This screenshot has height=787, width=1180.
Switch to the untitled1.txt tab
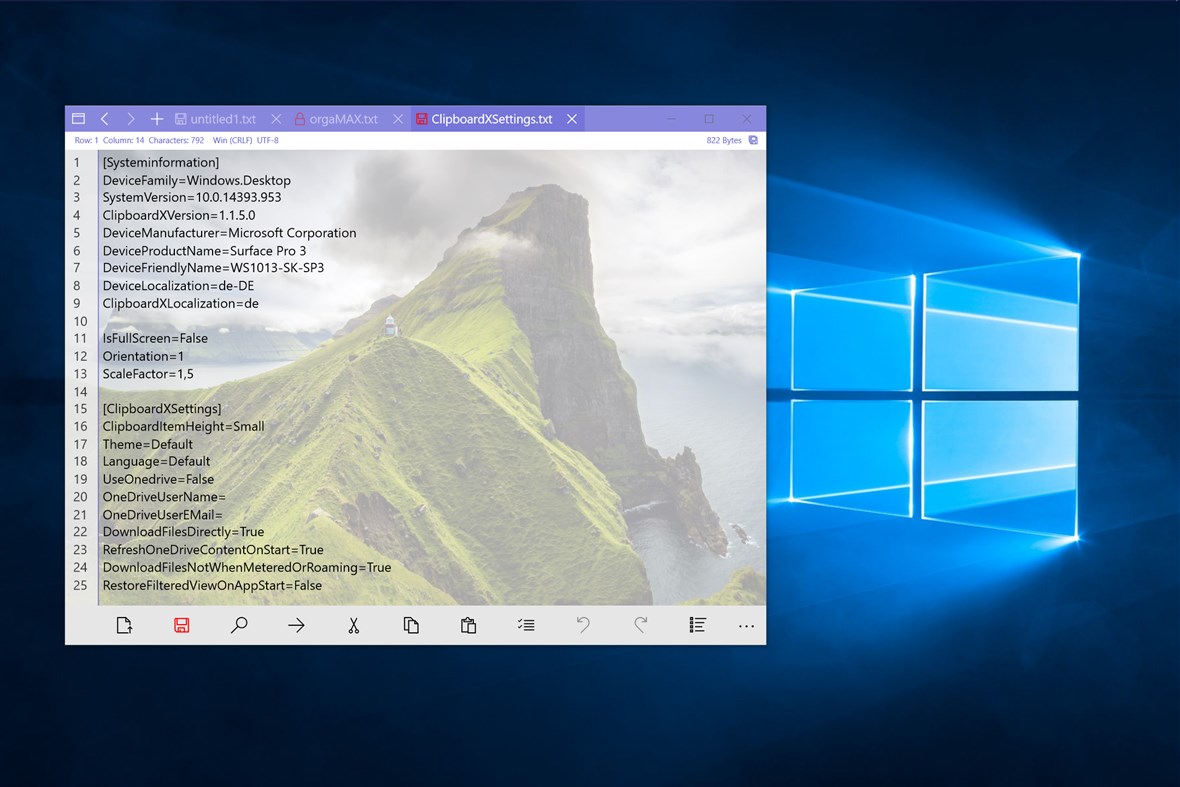[222, 118]
